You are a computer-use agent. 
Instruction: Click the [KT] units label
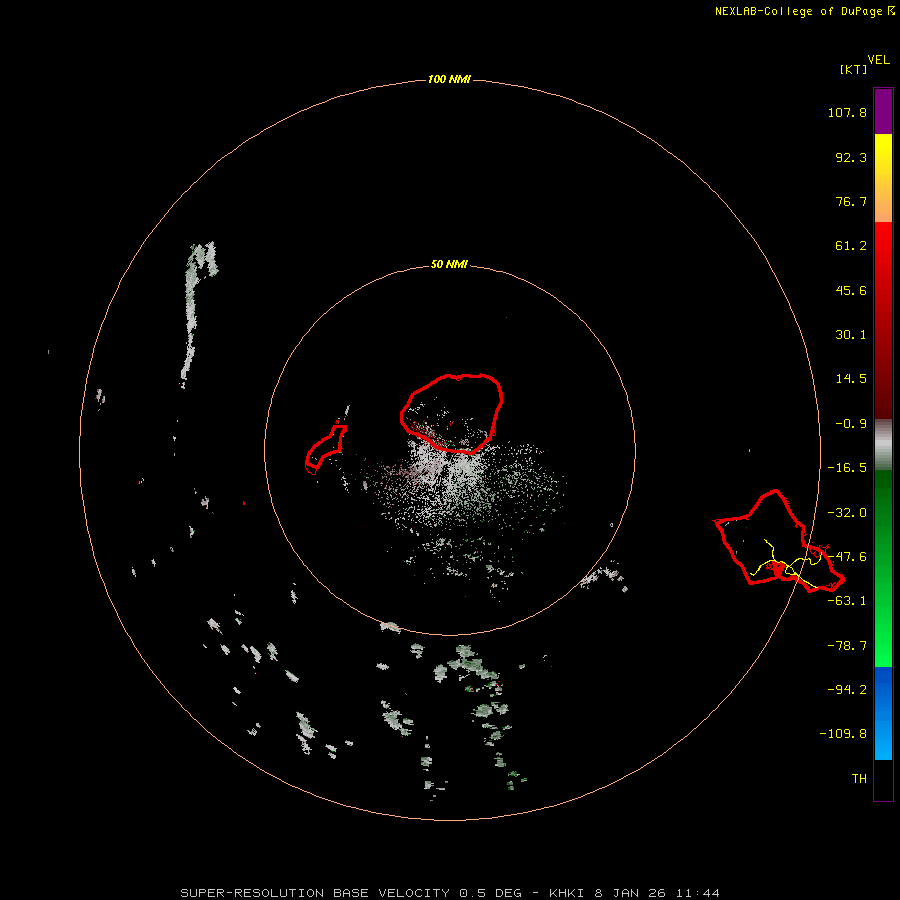pyautogui.click(x=854, y=69)
